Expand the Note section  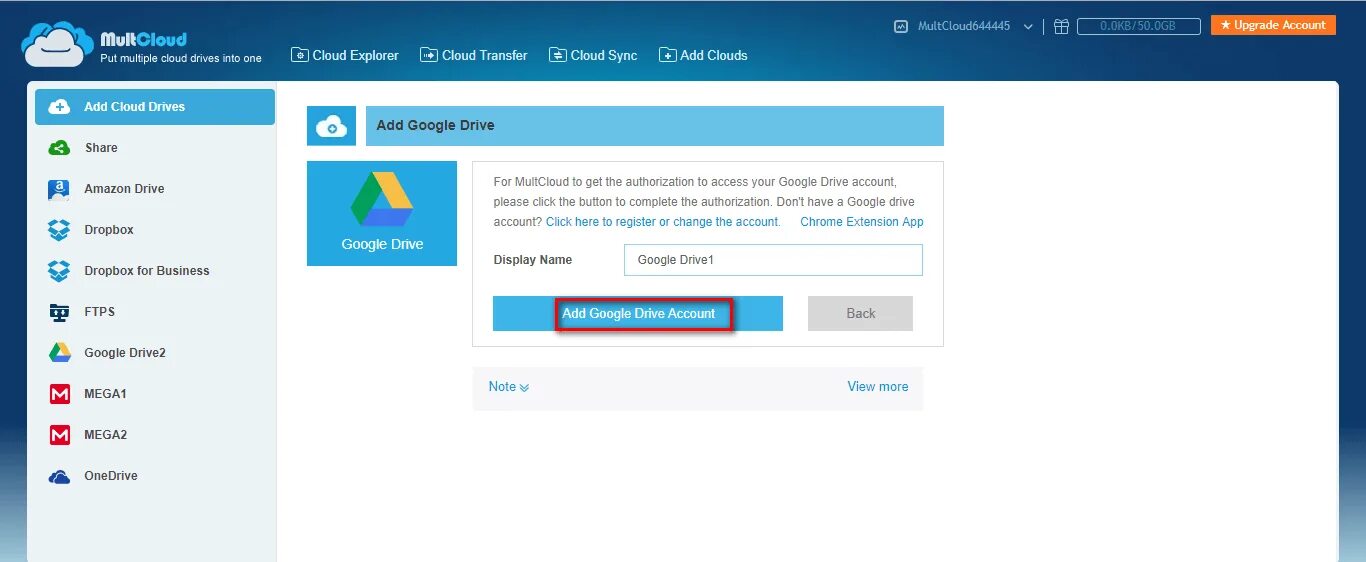coord(509,387)
